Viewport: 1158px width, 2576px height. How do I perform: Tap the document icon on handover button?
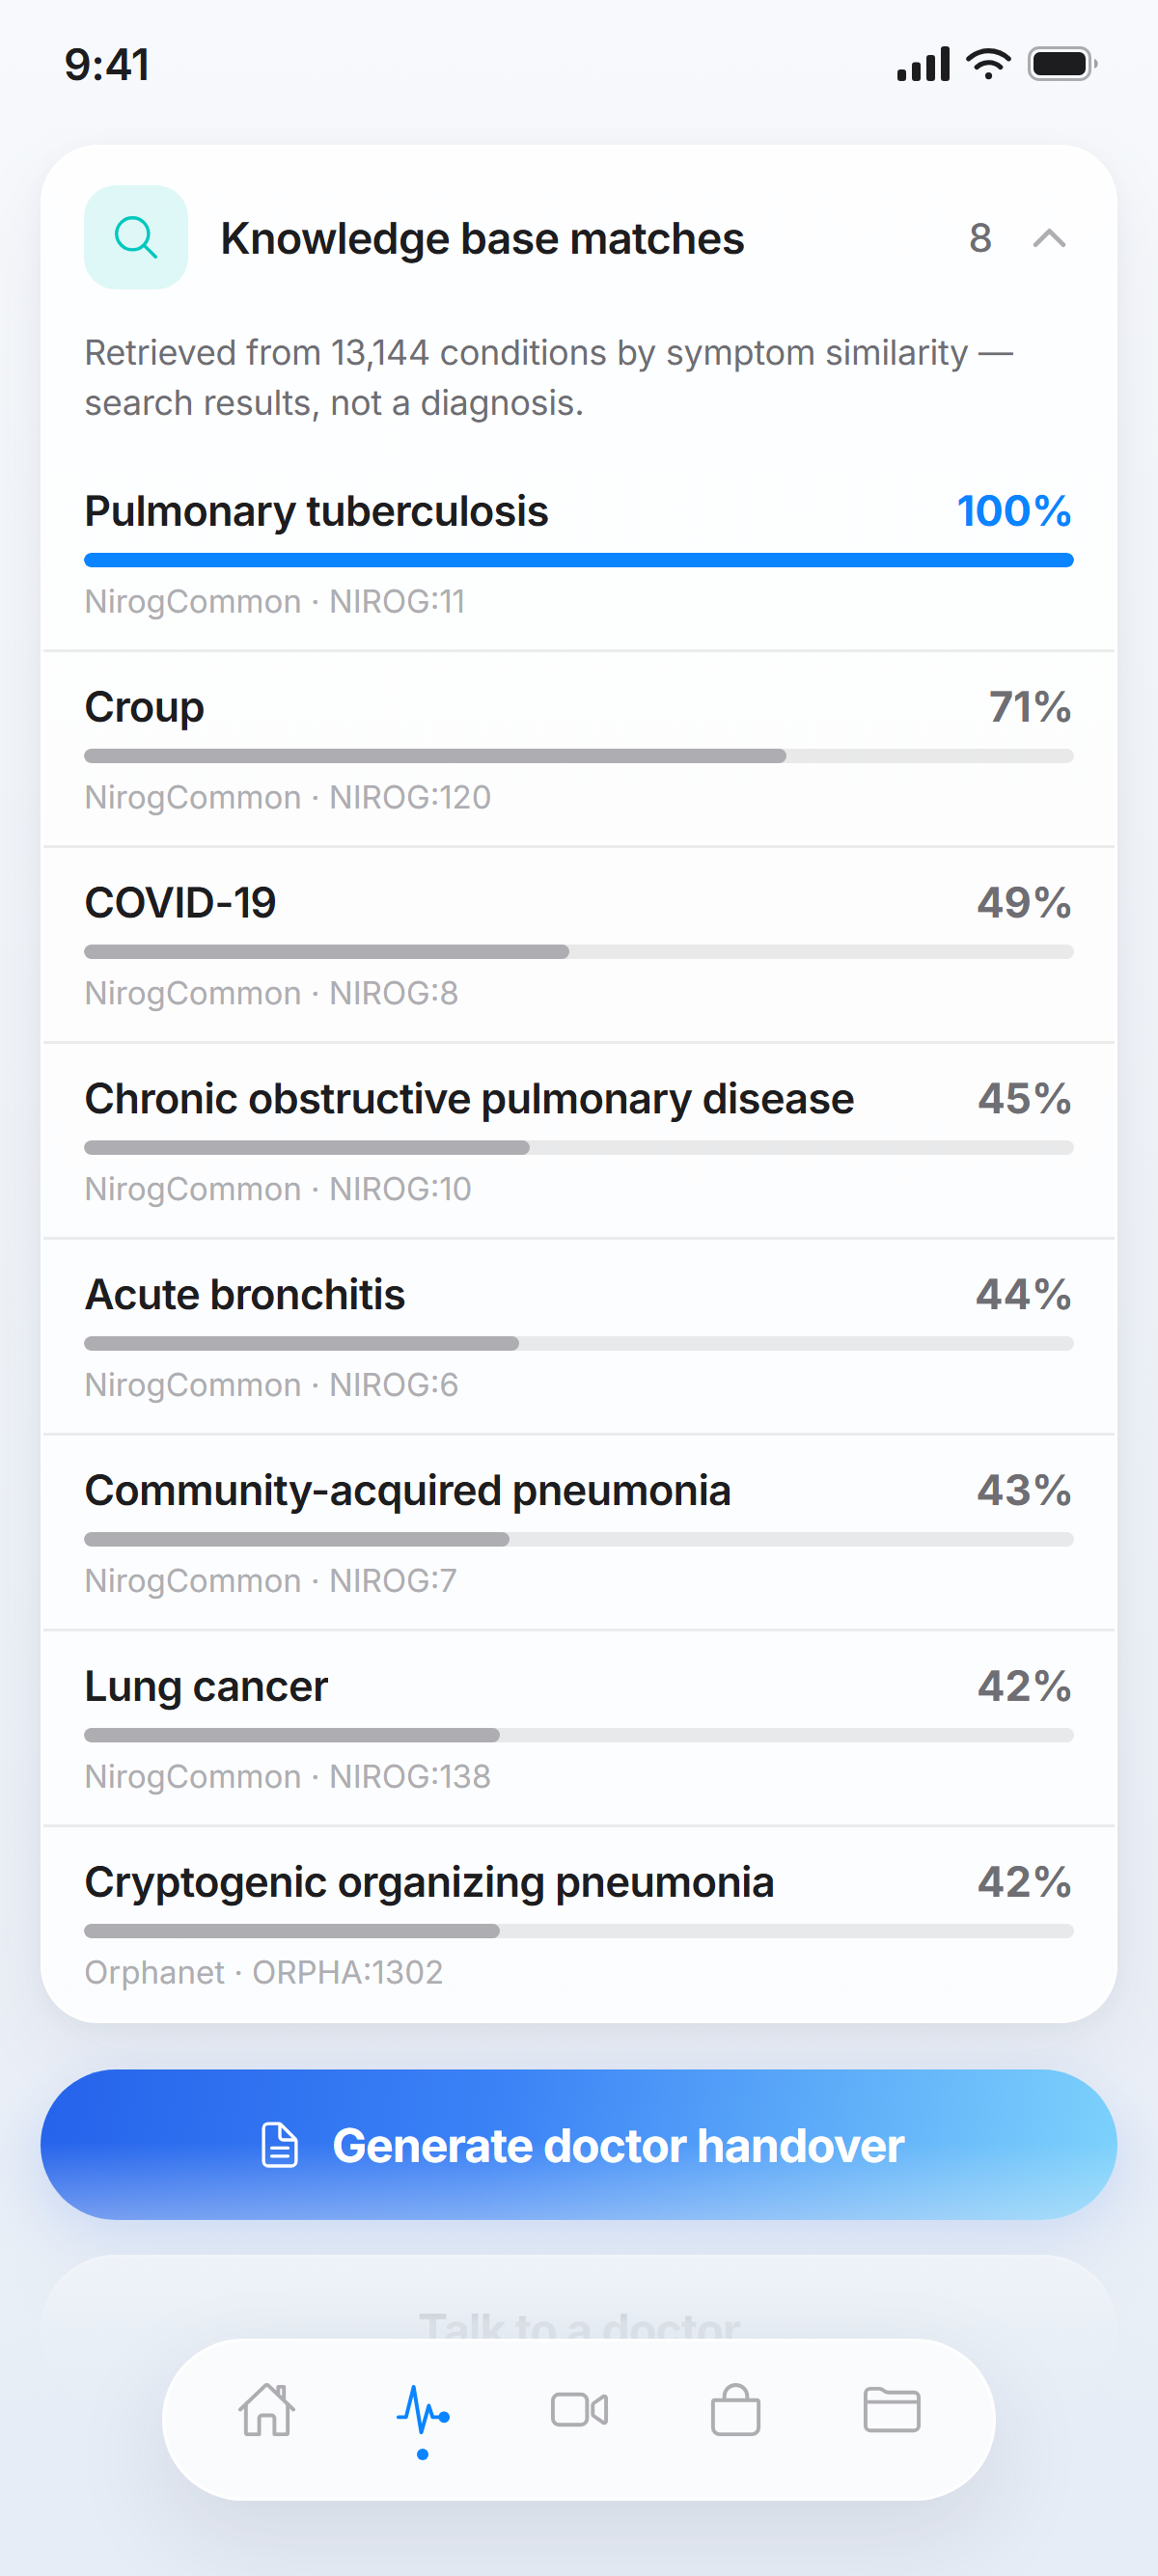tap(279, 2145)
